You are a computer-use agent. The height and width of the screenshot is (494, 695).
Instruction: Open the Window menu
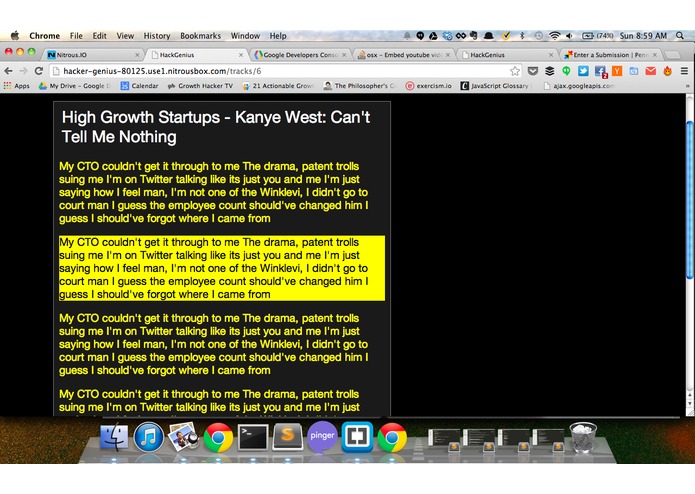pos(245,36)
